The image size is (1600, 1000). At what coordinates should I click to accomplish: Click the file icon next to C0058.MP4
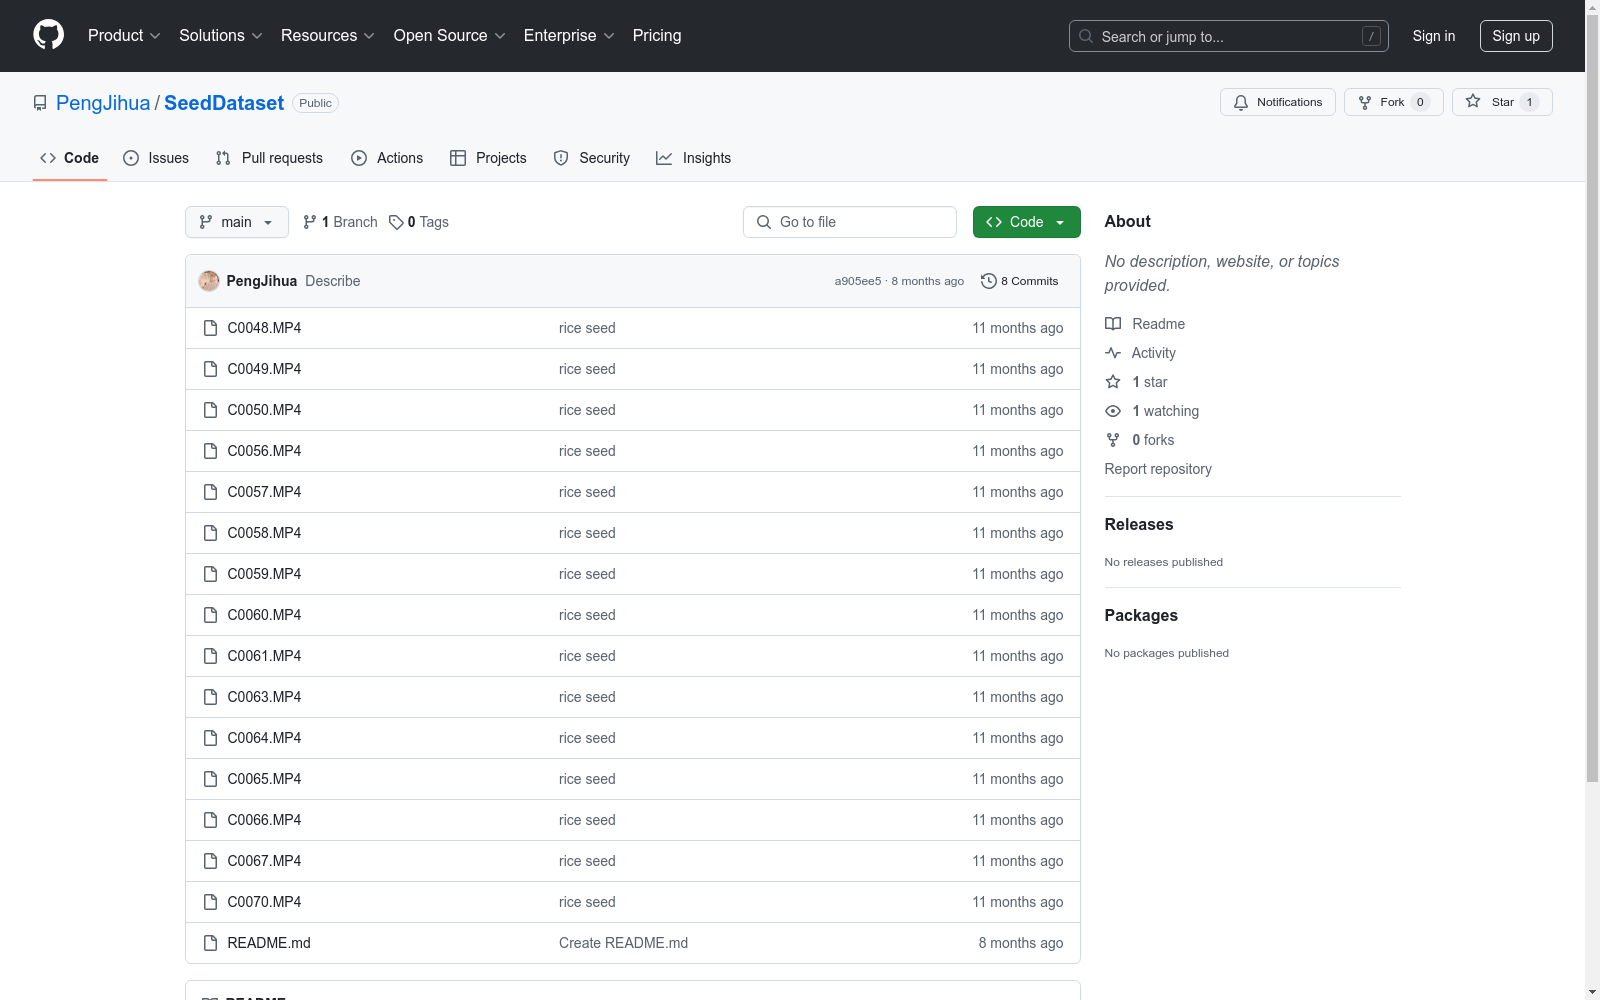(210, 533)
